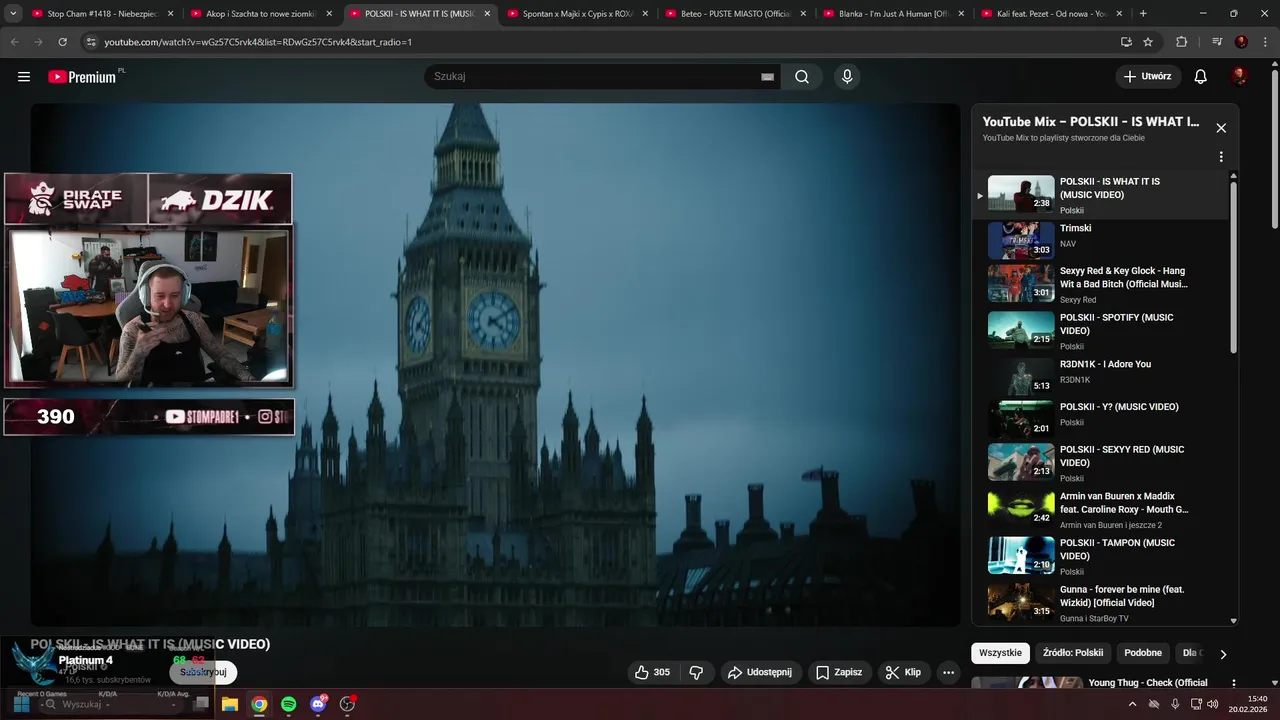Viewport: 1280px width, 720px height.
Task: Start voice search with microphone icon
Action: (x=847, y=76)
